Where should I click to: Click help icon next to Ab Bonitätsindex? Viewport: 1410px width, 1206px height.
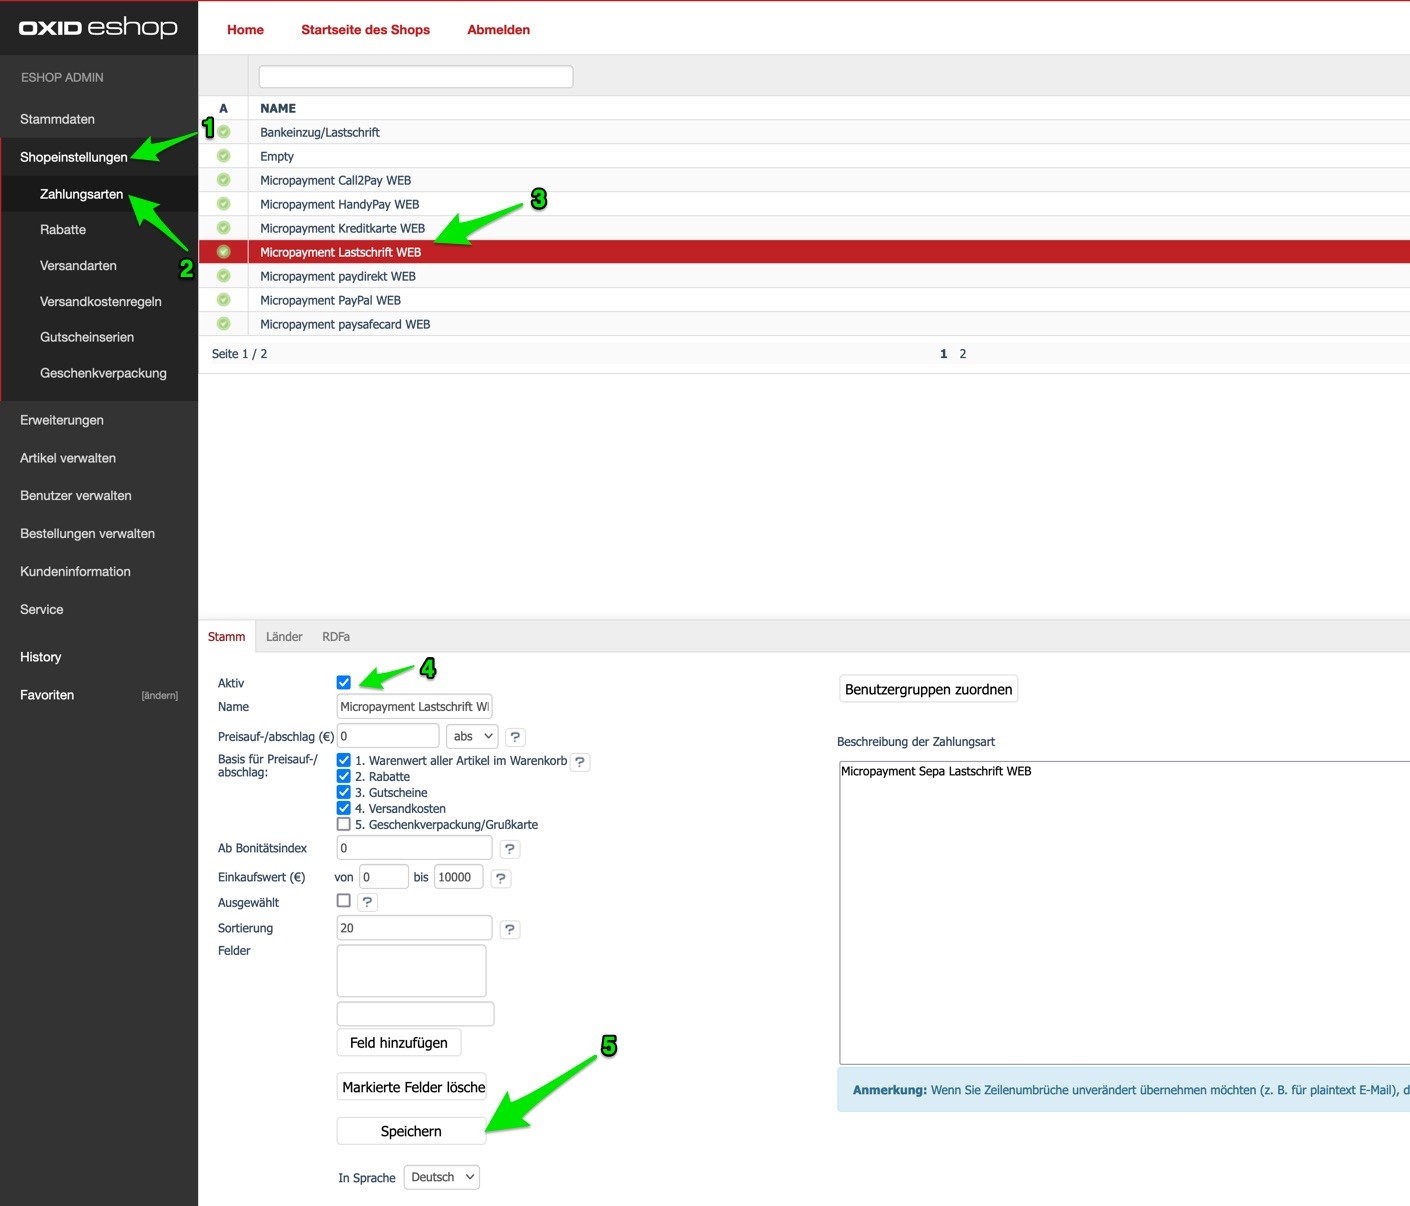click(509, 849)
